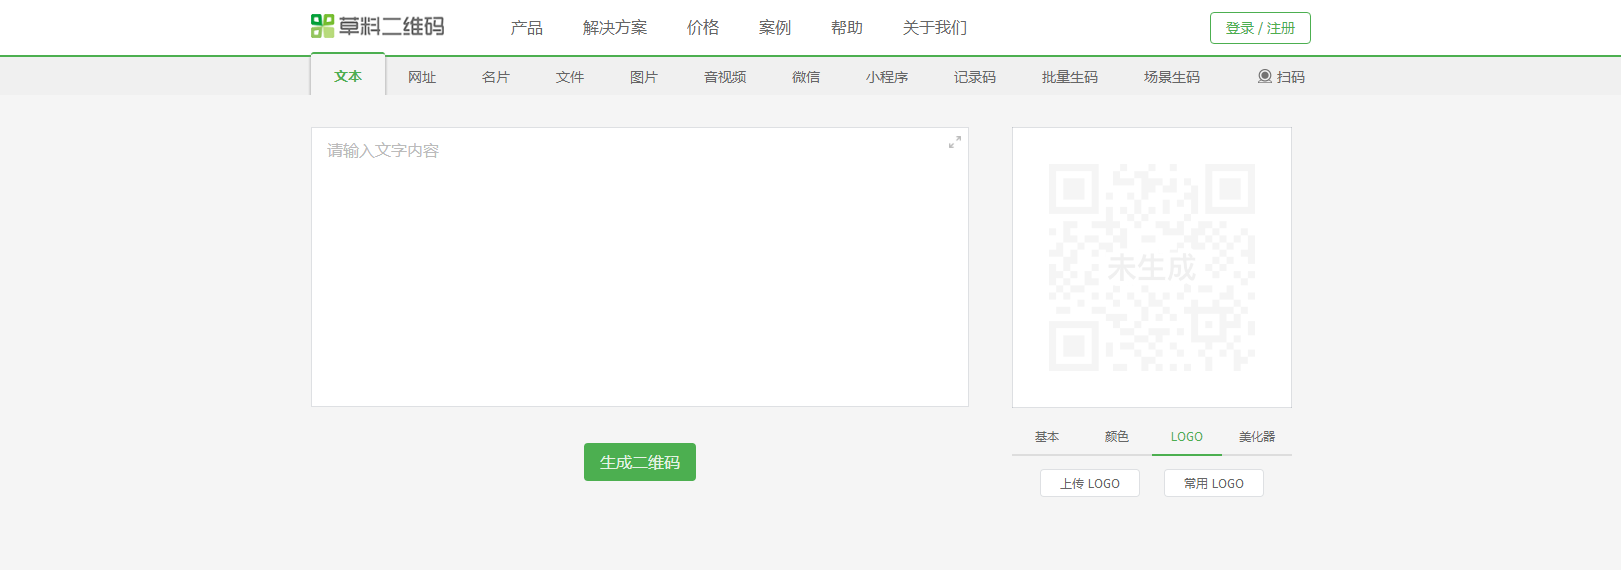
Task: Open the 批量生码 tab
Action: (x=1070, y=76)
